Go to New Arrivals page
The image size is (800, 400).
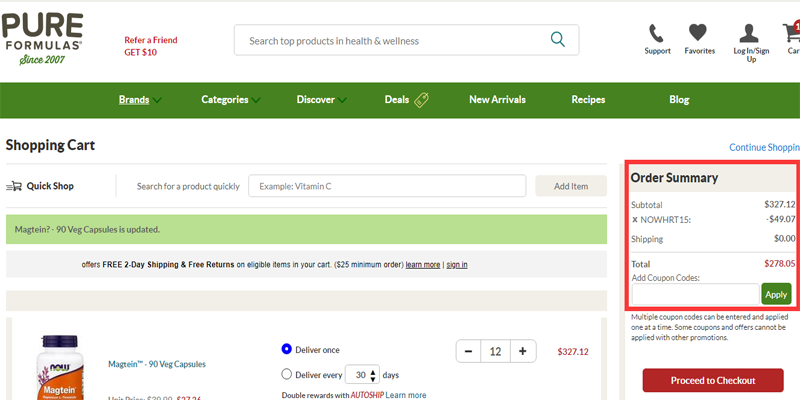pyautogui.click(x=498, y=100)
